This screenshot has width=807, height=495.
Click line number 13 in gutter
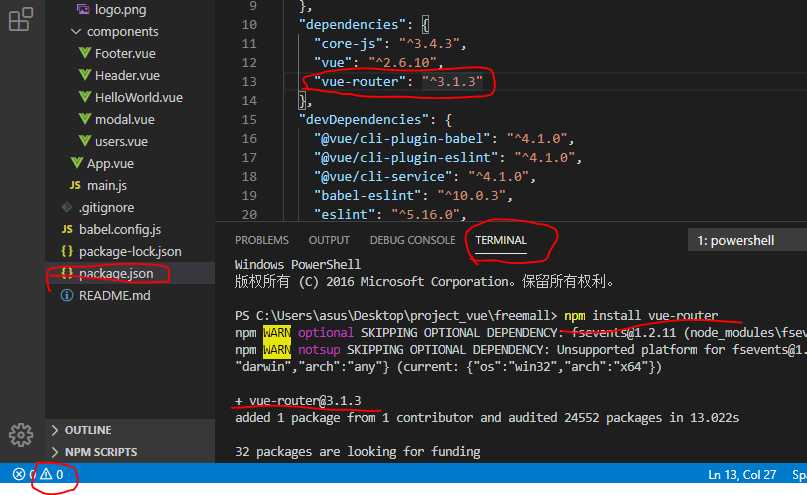249,81
